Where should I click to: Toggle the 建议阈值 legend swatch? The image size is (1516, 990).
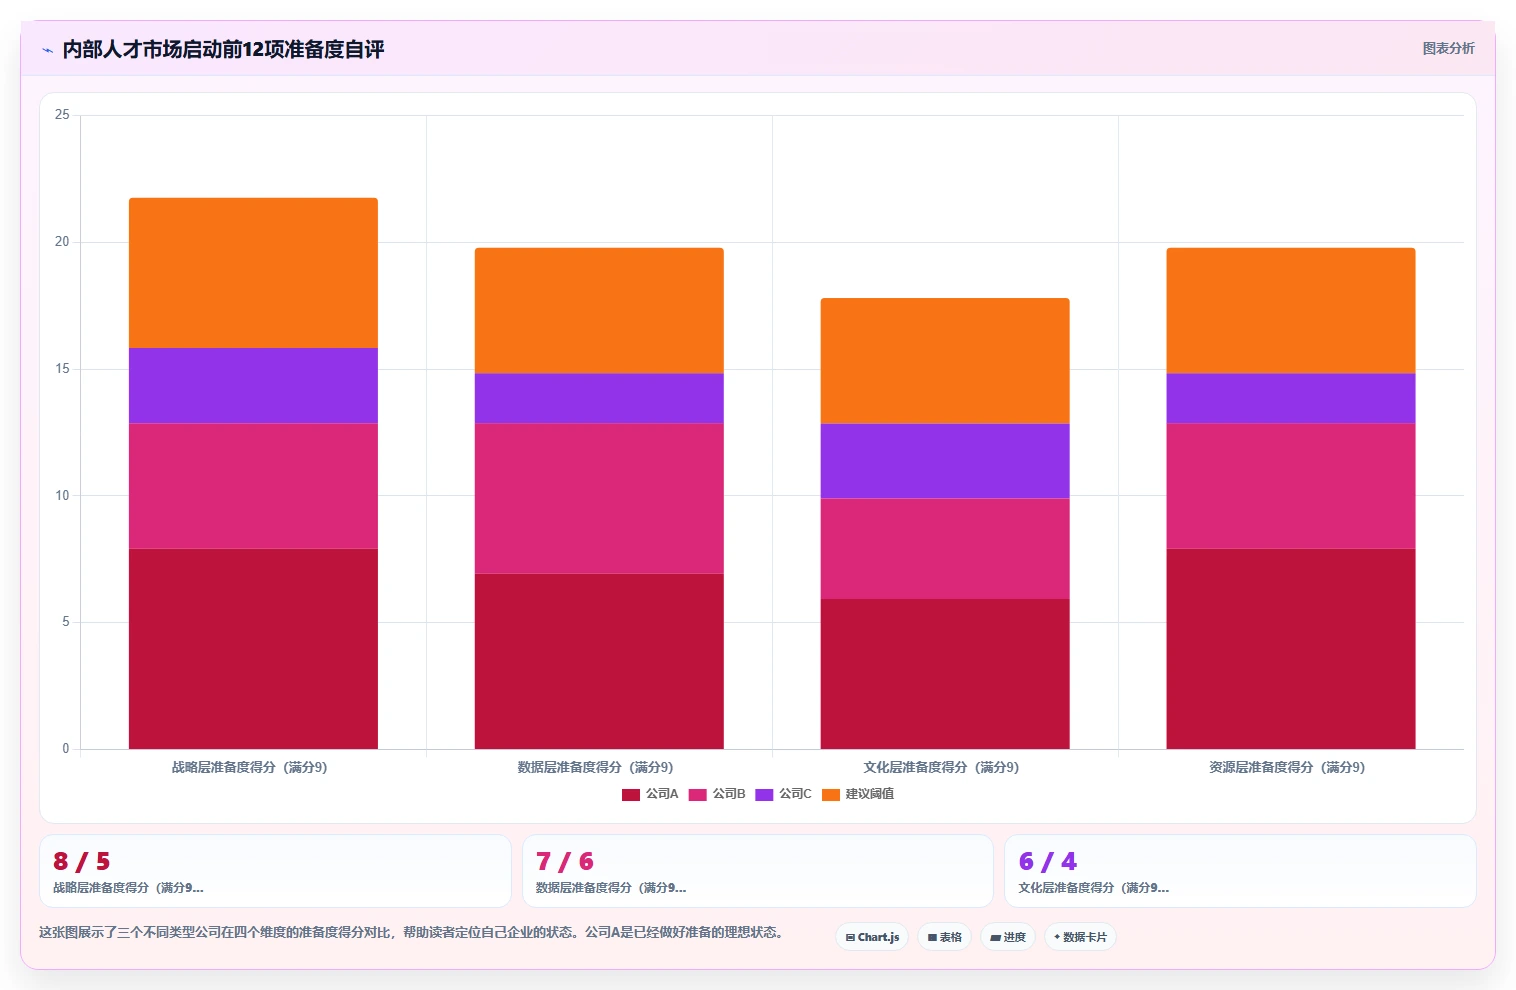pos(831,795)
